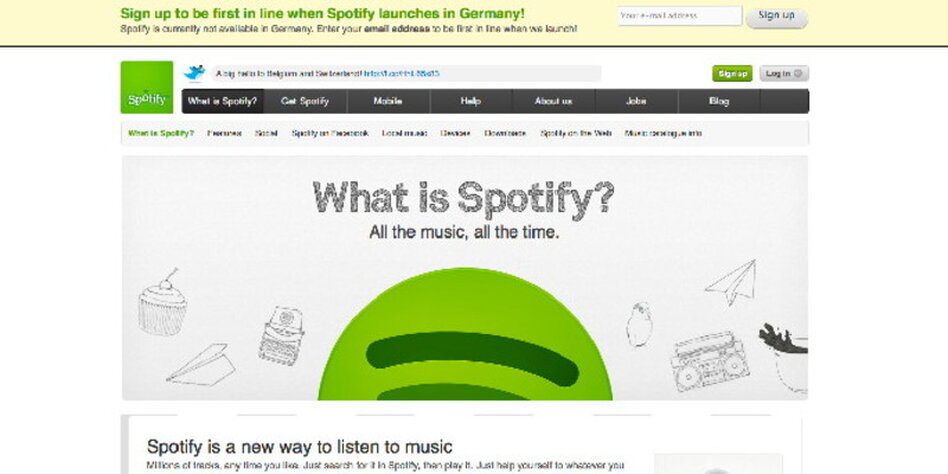Click the boombox sketch drawing
This screenshot has height=474, width=948.
point(710,361)
